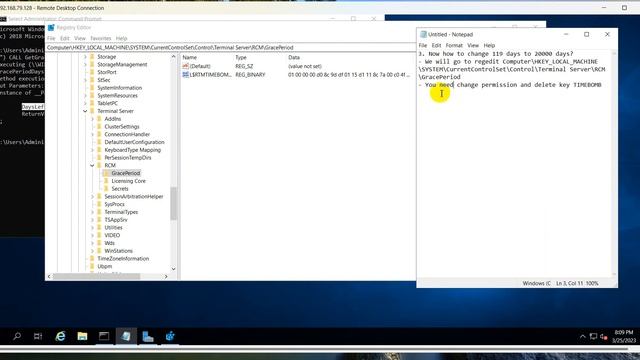Launch Internet Explorer from the taskbar
Screen dimensions: 640x360
(60, 336)
